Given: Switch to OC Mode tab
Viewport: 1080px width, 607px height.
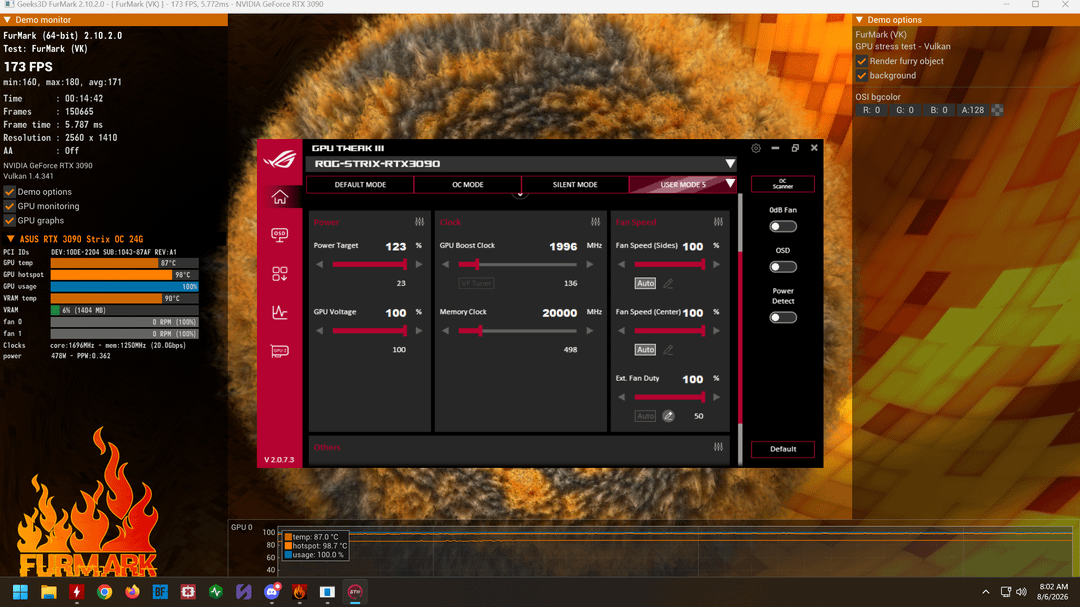Looking at the screenshot, I should click(468, 185).
